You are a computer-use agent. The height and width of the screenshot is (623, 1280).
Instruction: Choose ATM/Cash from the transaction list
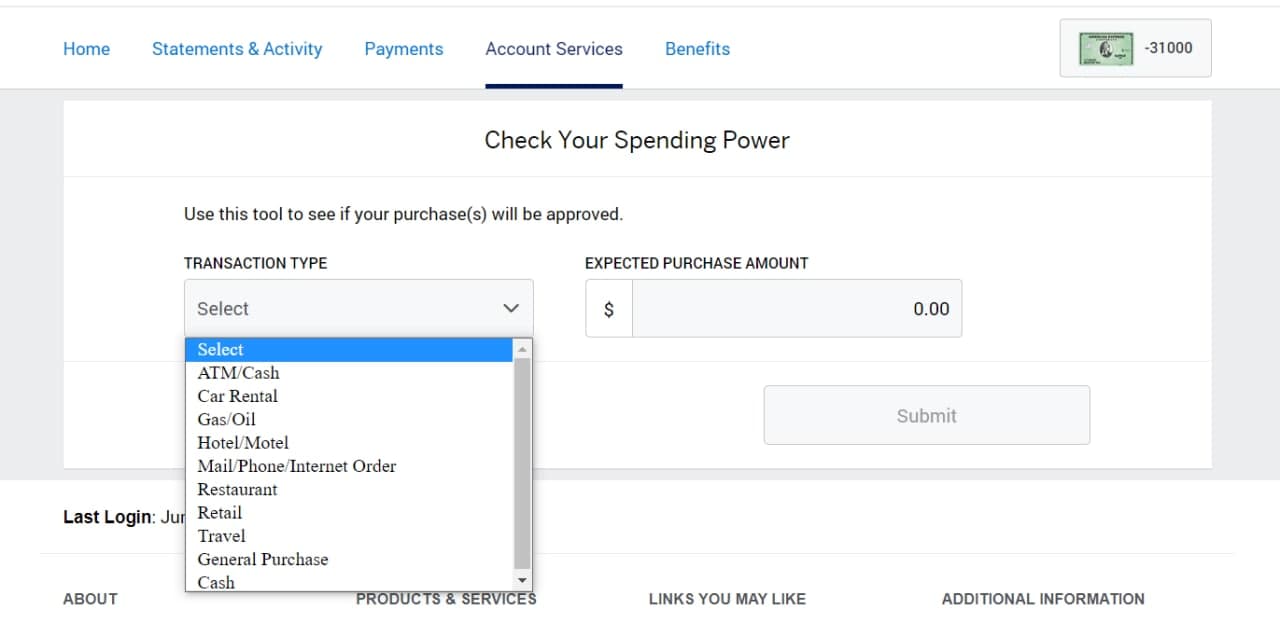238,373
